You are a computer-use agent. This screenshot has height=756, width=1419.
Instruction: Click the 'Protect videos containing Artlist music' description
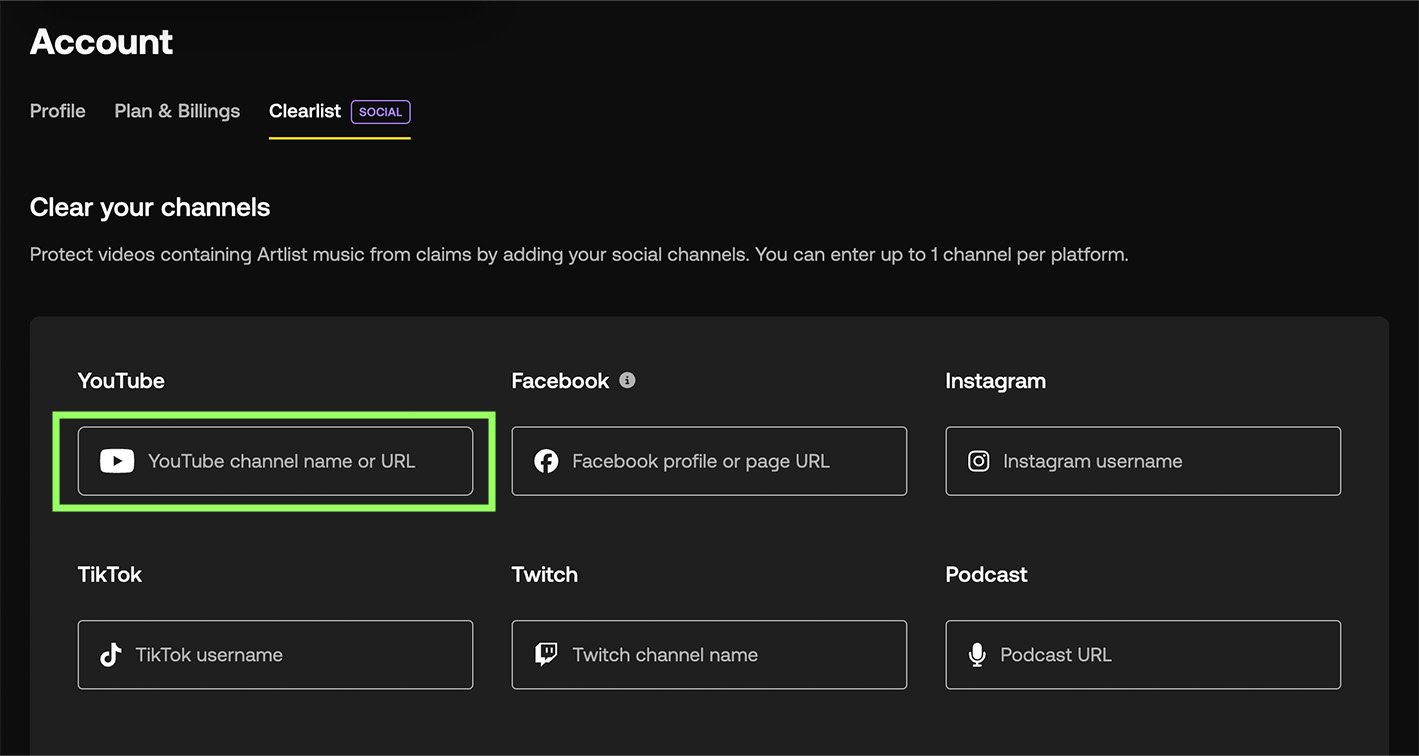tap(579, 255)
